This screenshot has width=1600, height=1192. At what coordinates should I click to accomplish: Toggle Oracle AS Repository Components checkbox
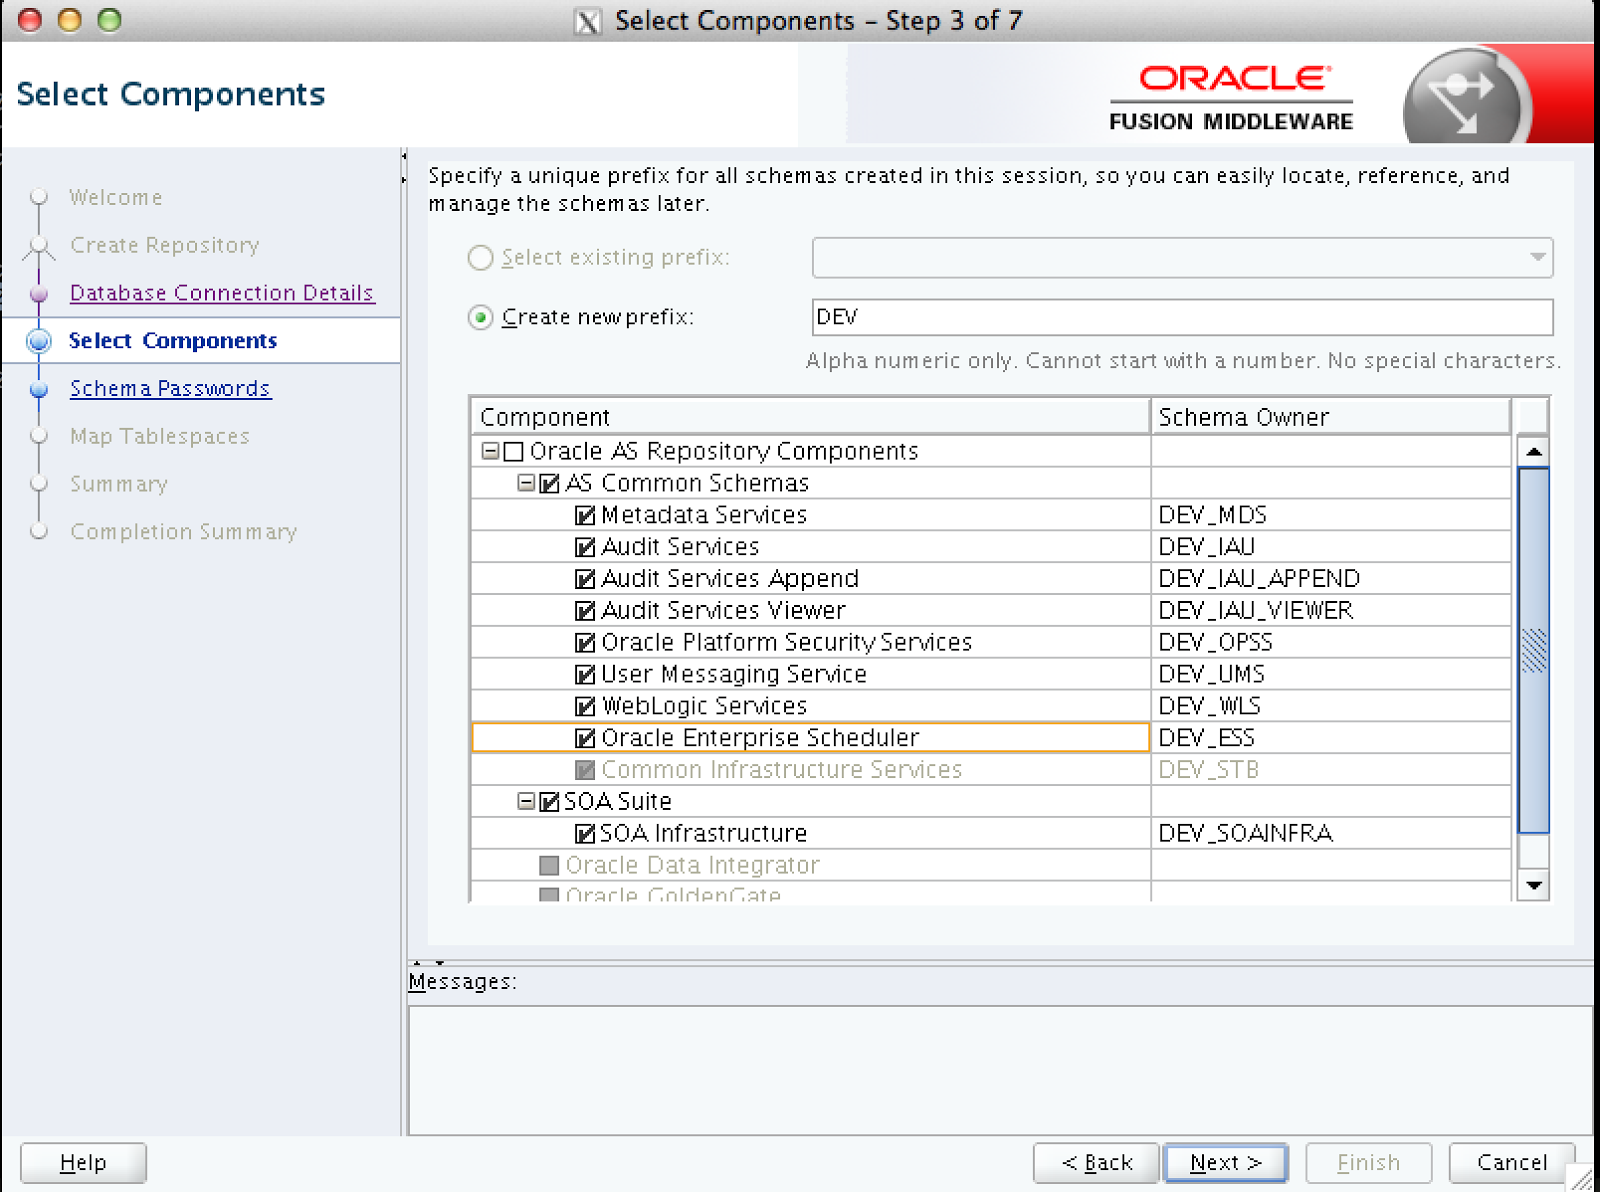click(x=514, y=452)
